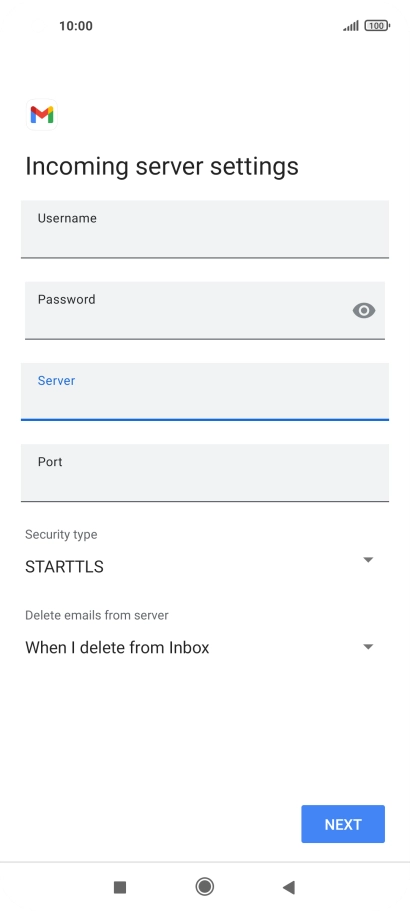The width and height of the screenshot is (410, 911).
Task: Open the When I delete from Inbox option
Action: click(117, 647)
